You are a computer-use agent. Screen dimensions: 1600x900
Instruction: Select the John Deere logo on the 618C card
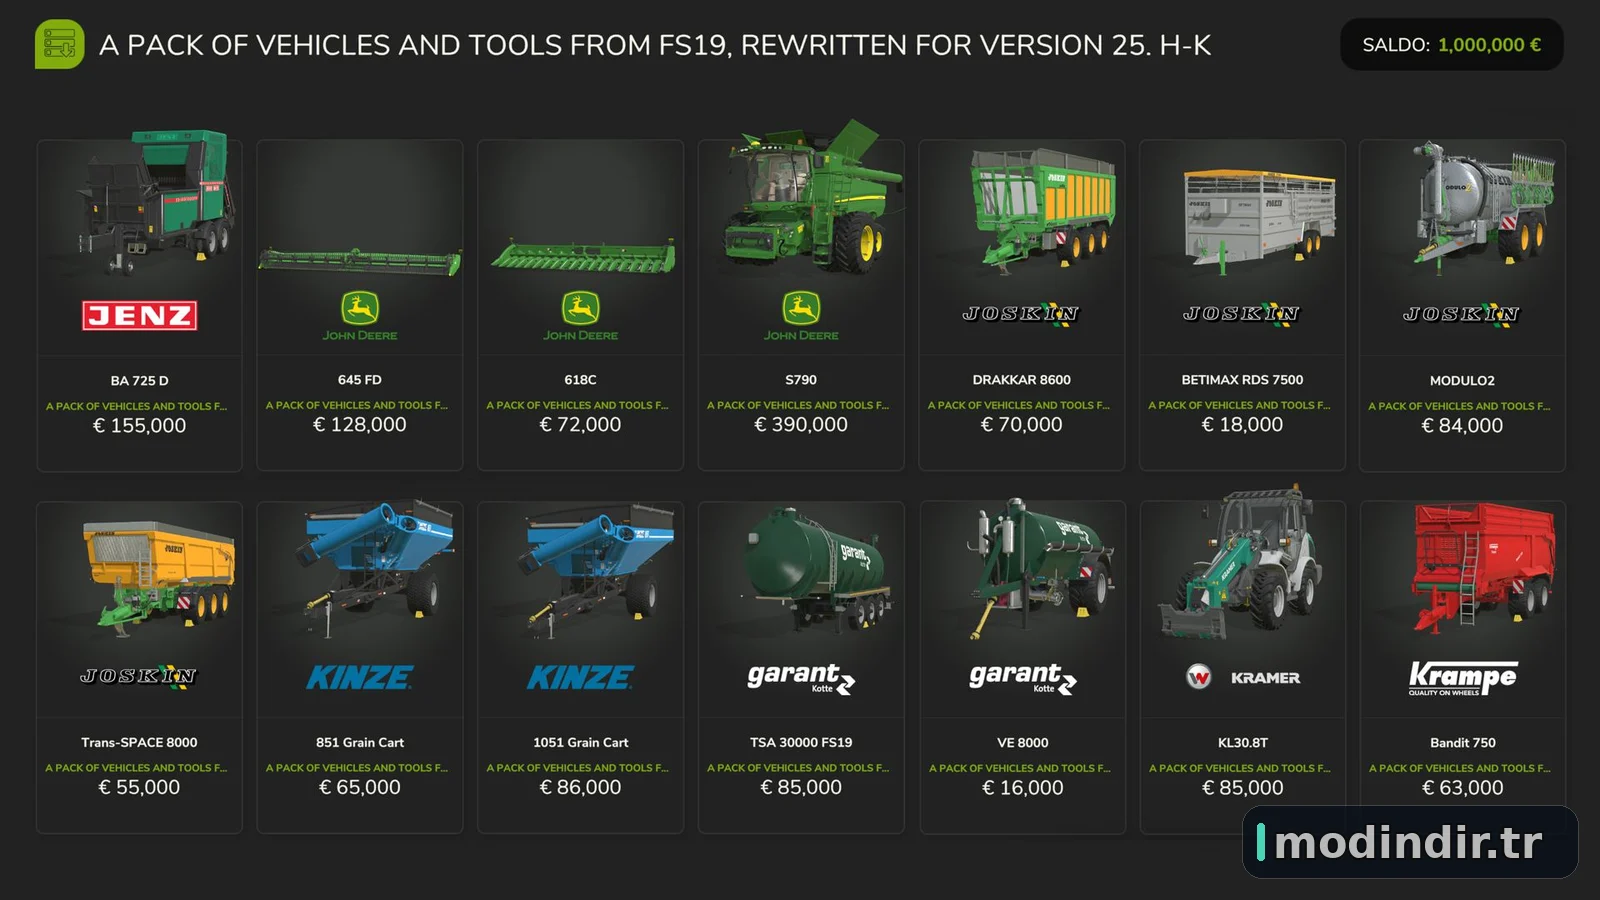580,316
